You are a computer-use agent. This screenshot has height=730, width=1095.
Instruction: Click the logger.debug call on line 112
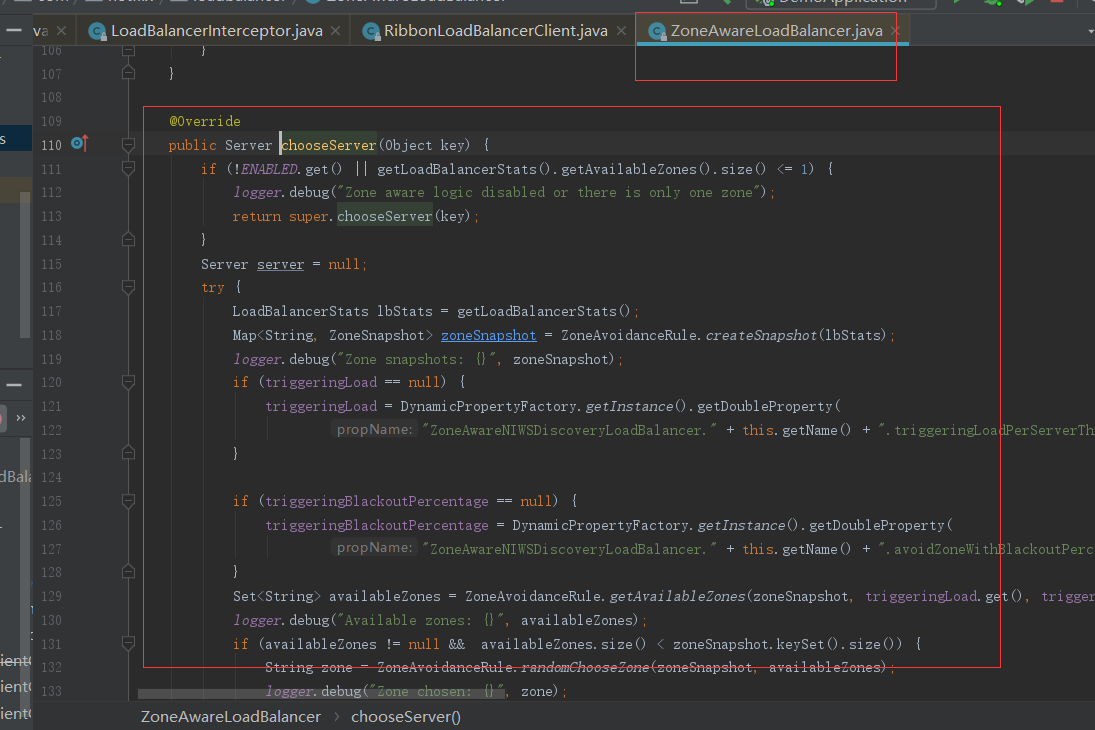pyautogui.click(x=281, y=193)
